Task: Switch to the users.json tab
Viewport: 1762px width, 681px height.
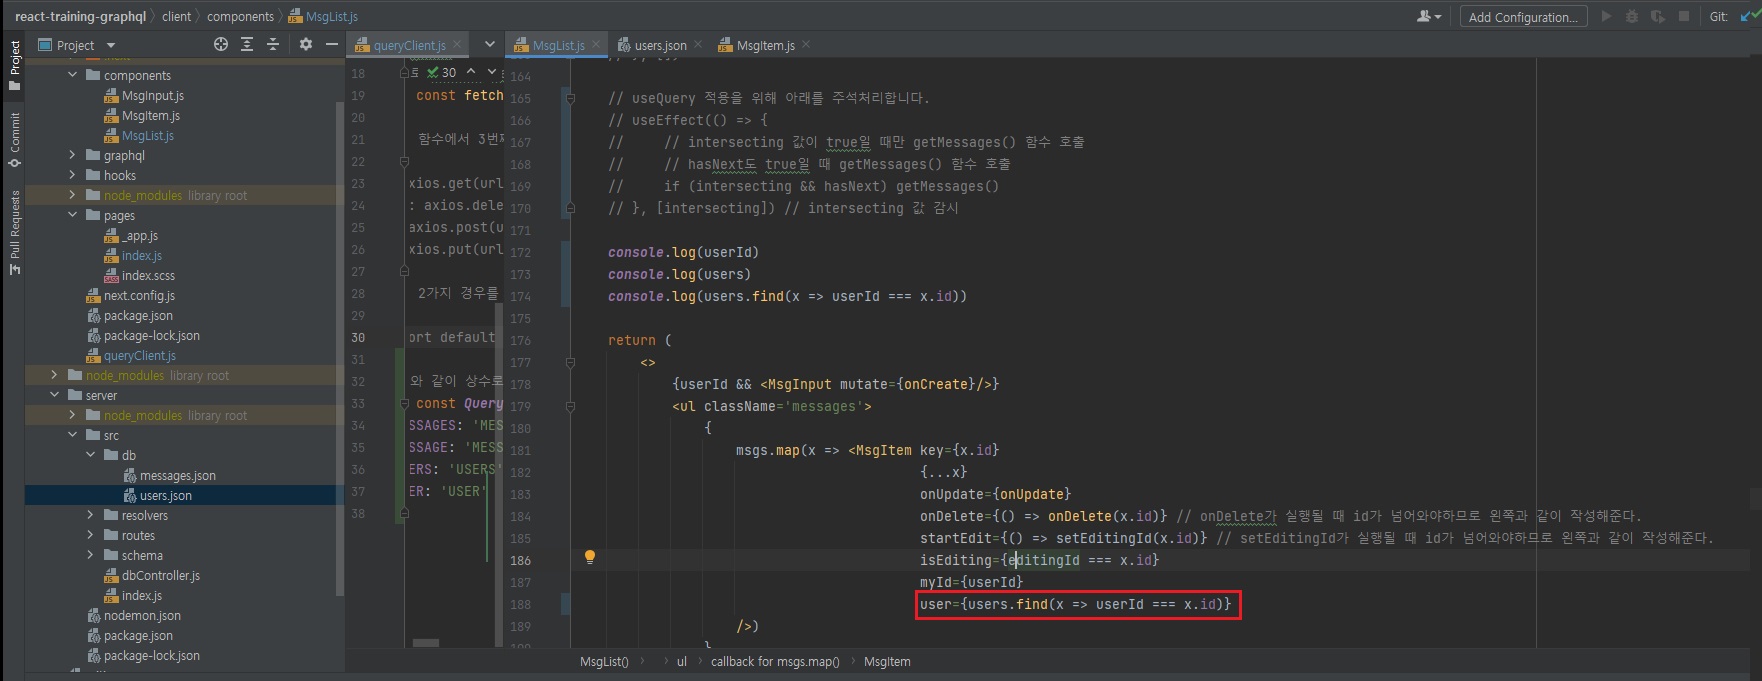Action: coord(660,45)
